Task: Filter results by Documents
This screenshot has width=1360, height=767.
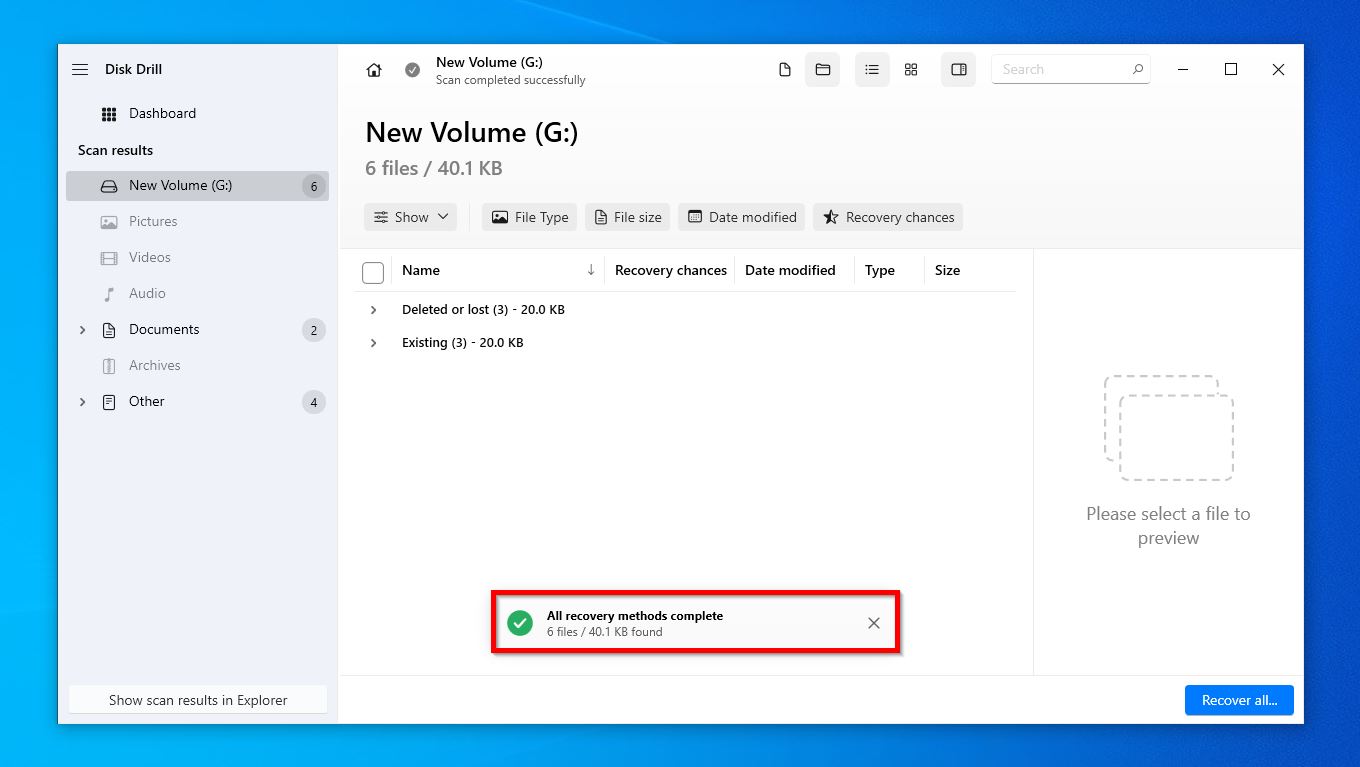Action: (x=197, y=330)
